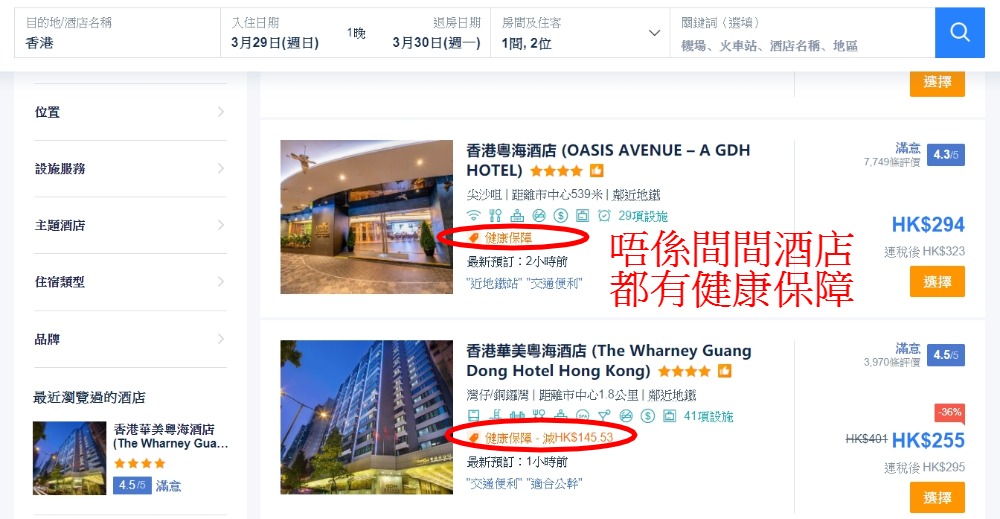The width and height of the screenshot is (1000, 519).
Task: Click the thumbs-up badge beside Oasis Avenue stars
Action: pyautogui.click(x=596, y=171)
